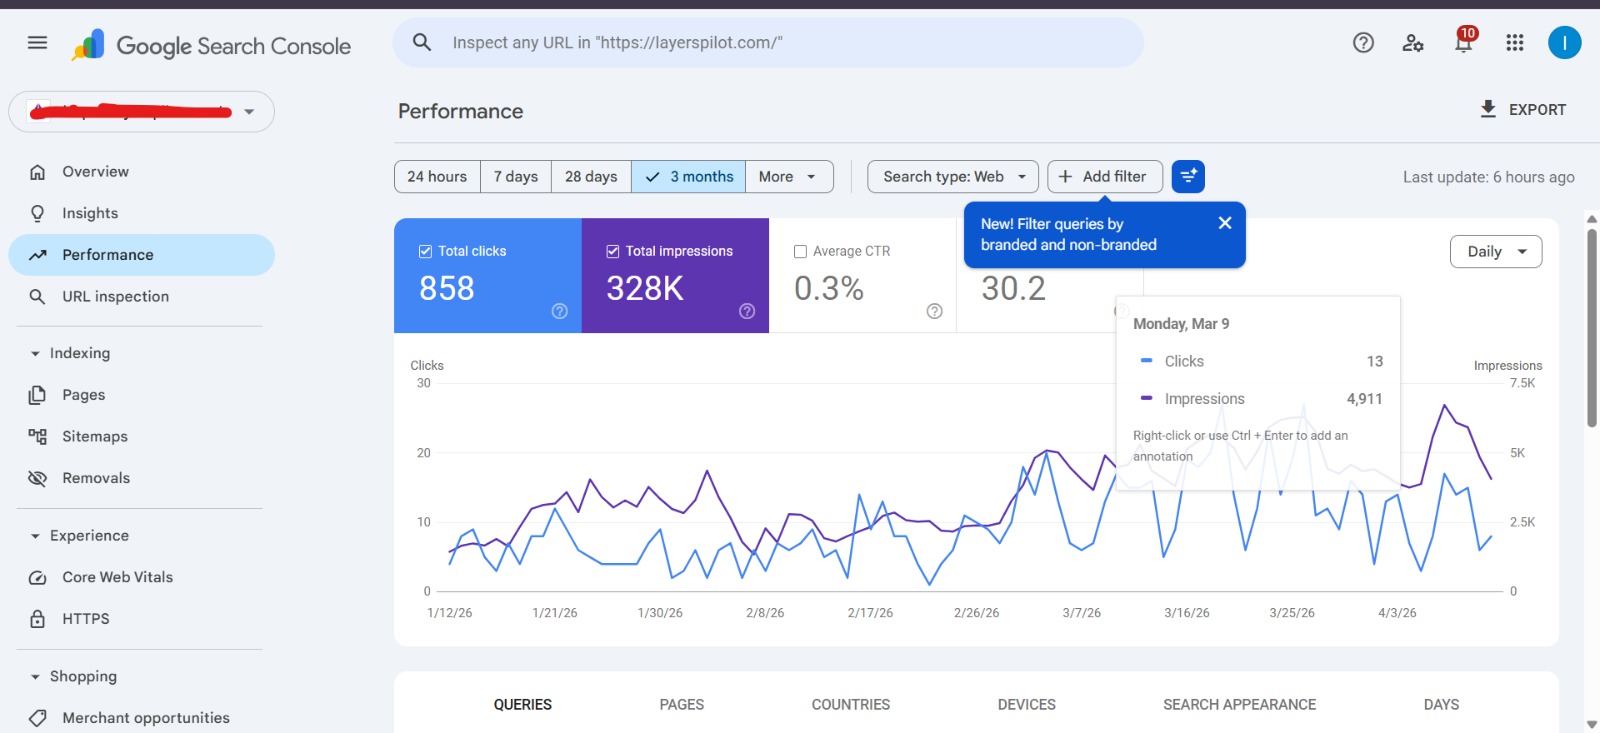Toggle the Total impressions checkbox
This screenshot has width=1600, height=733.
tap(613, 251)
